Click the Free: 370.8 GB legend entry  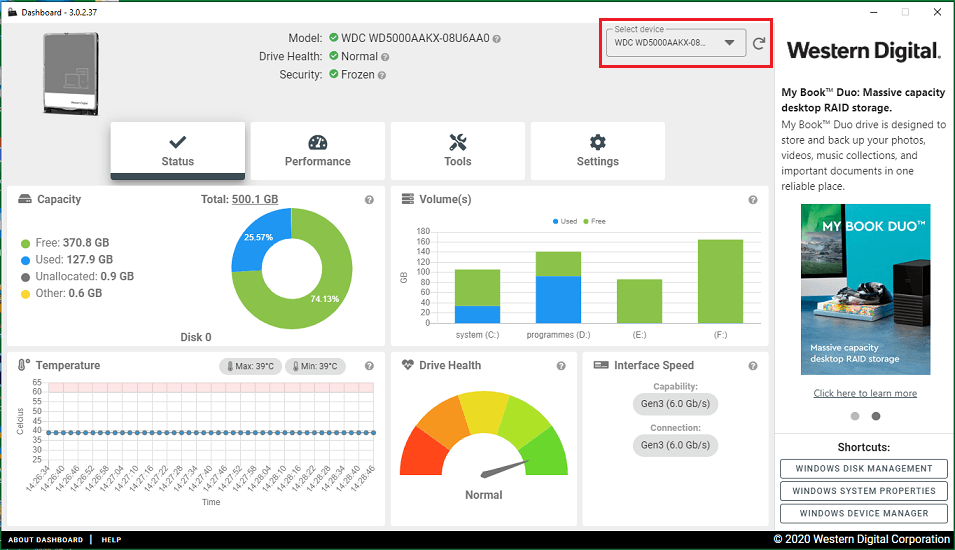(x=65, y=242)
